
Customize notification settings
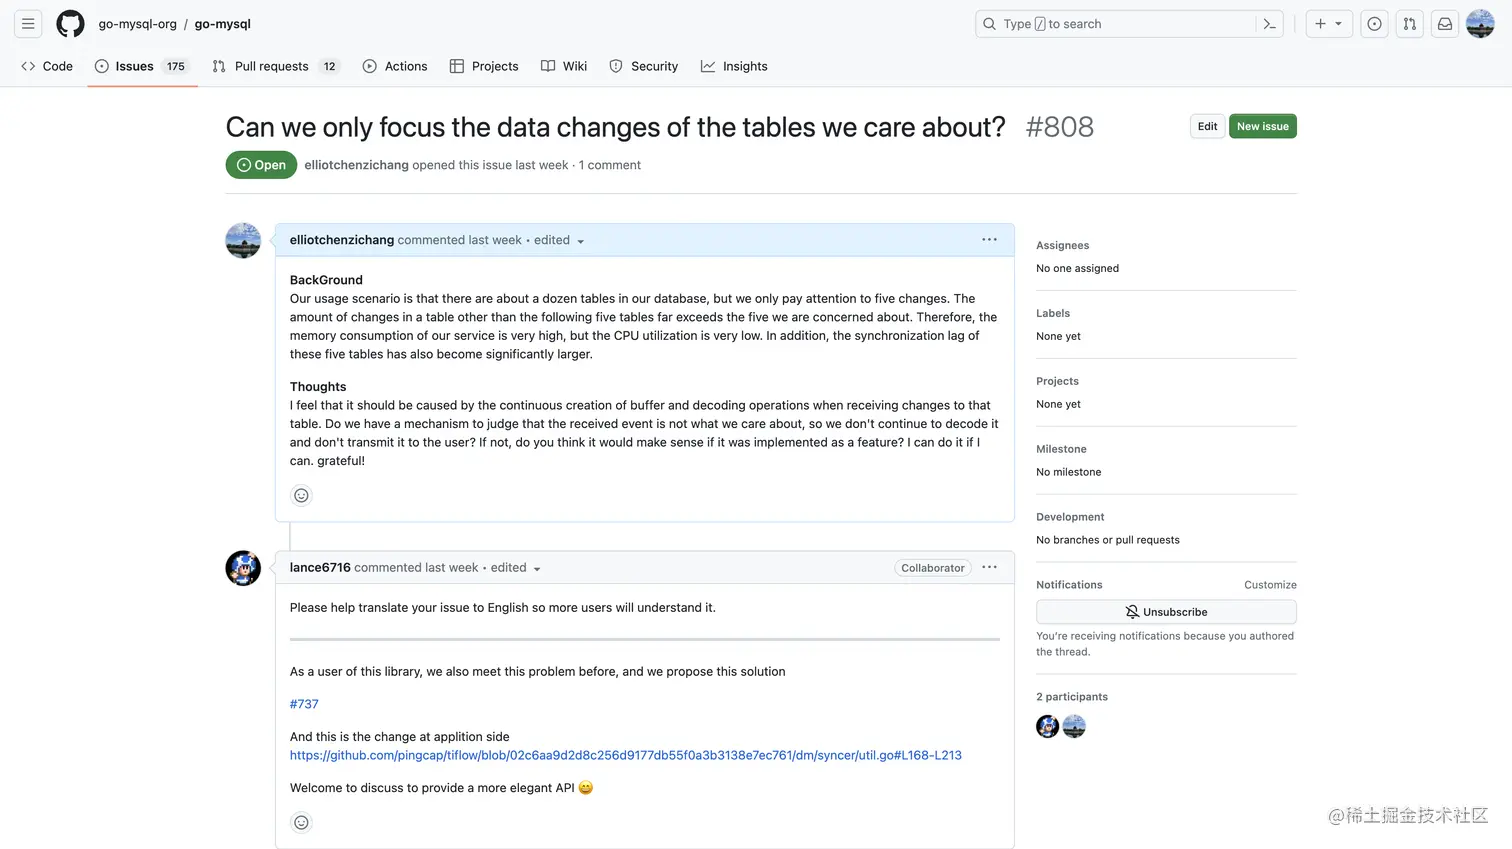1270,585
